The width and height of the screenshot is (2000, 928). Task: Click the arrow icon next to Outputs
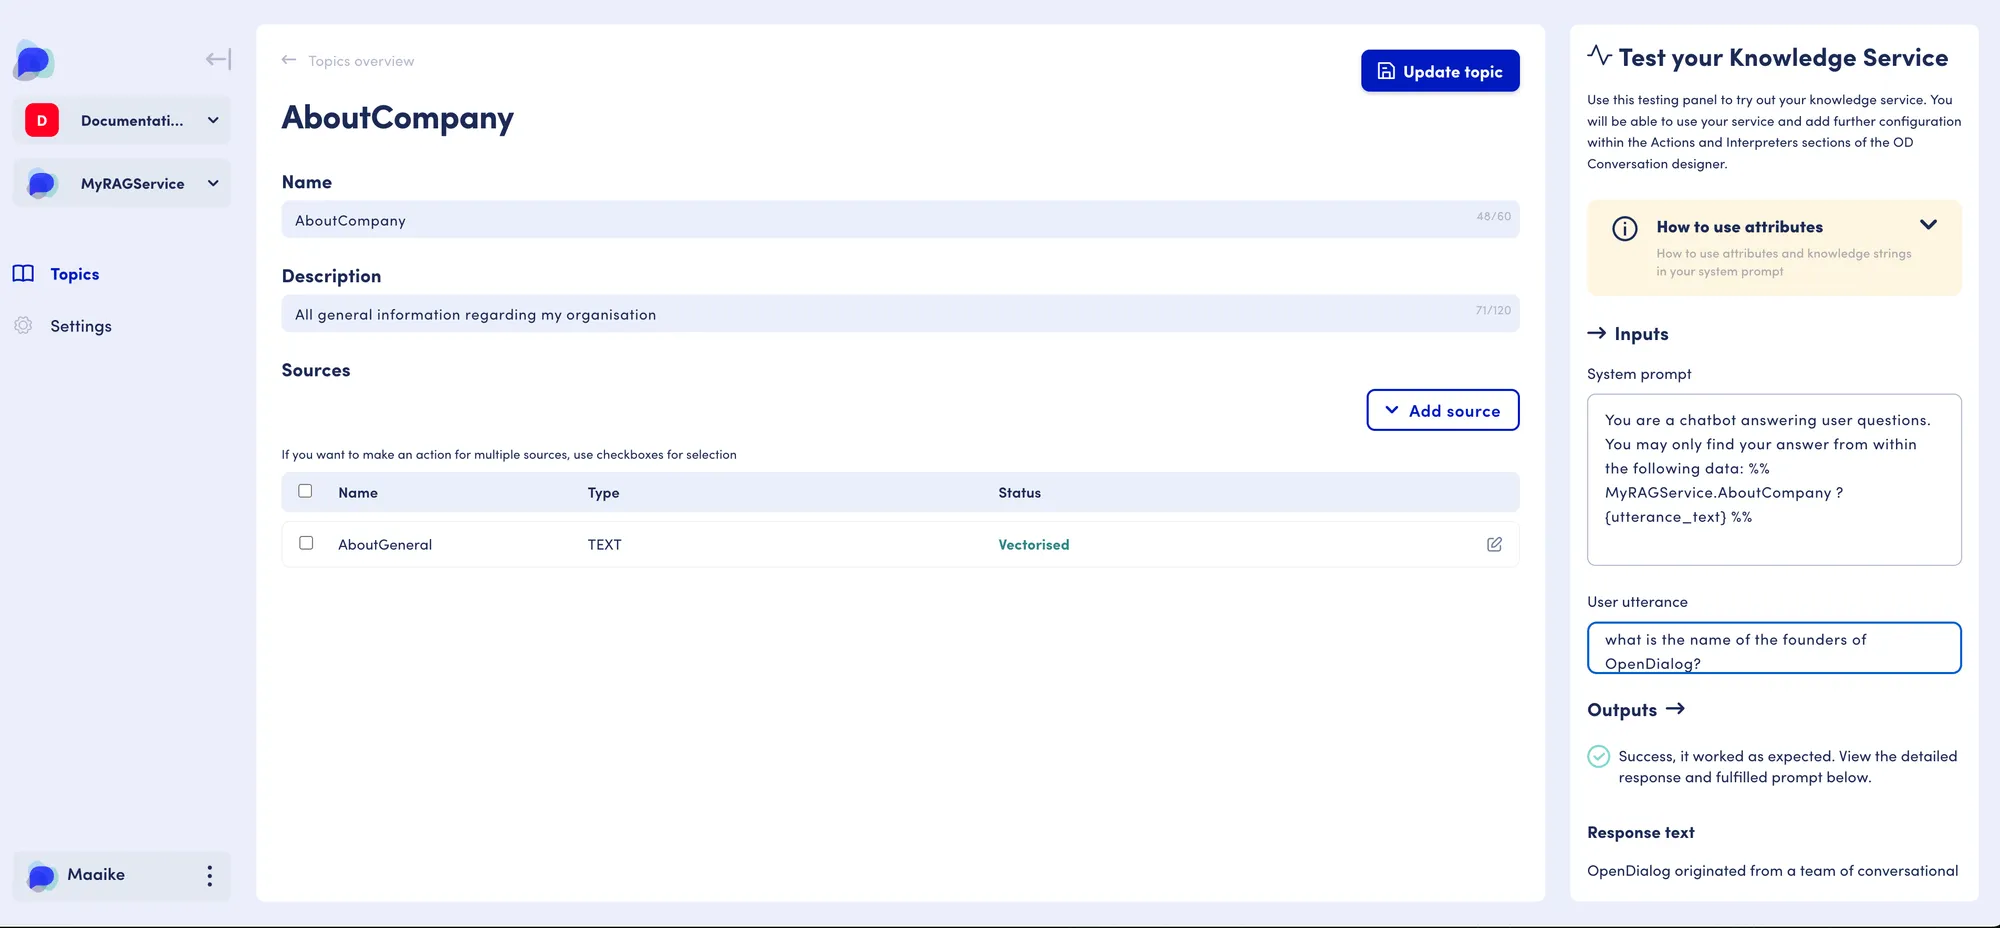pyautogui.click(x=1676, y=709)
